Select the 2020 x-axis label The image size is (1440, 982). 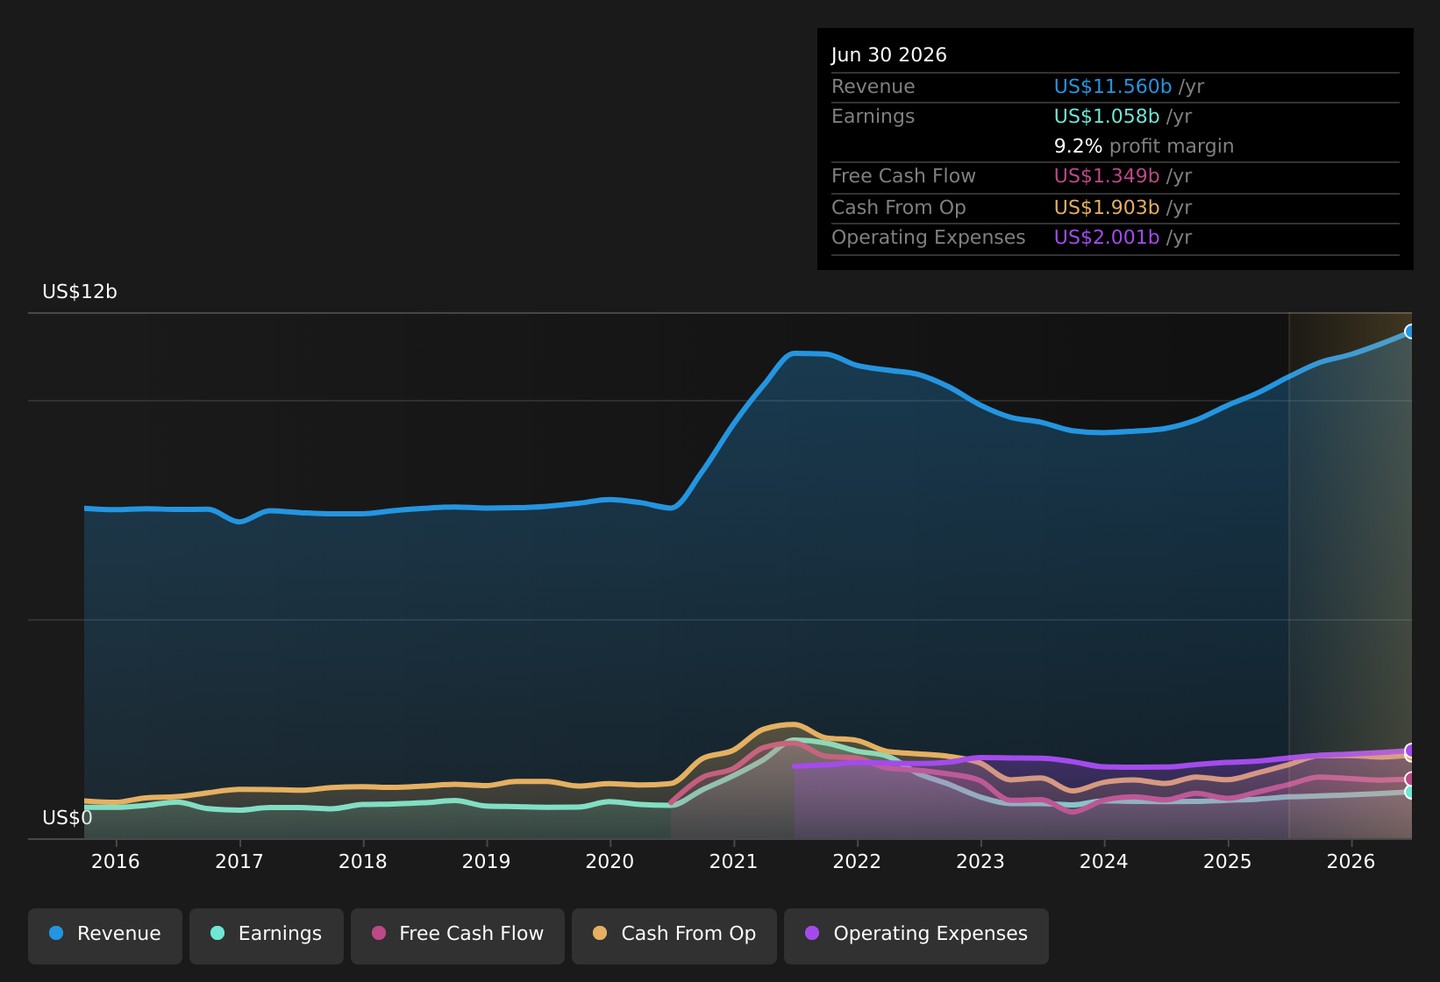click(610, 862)
